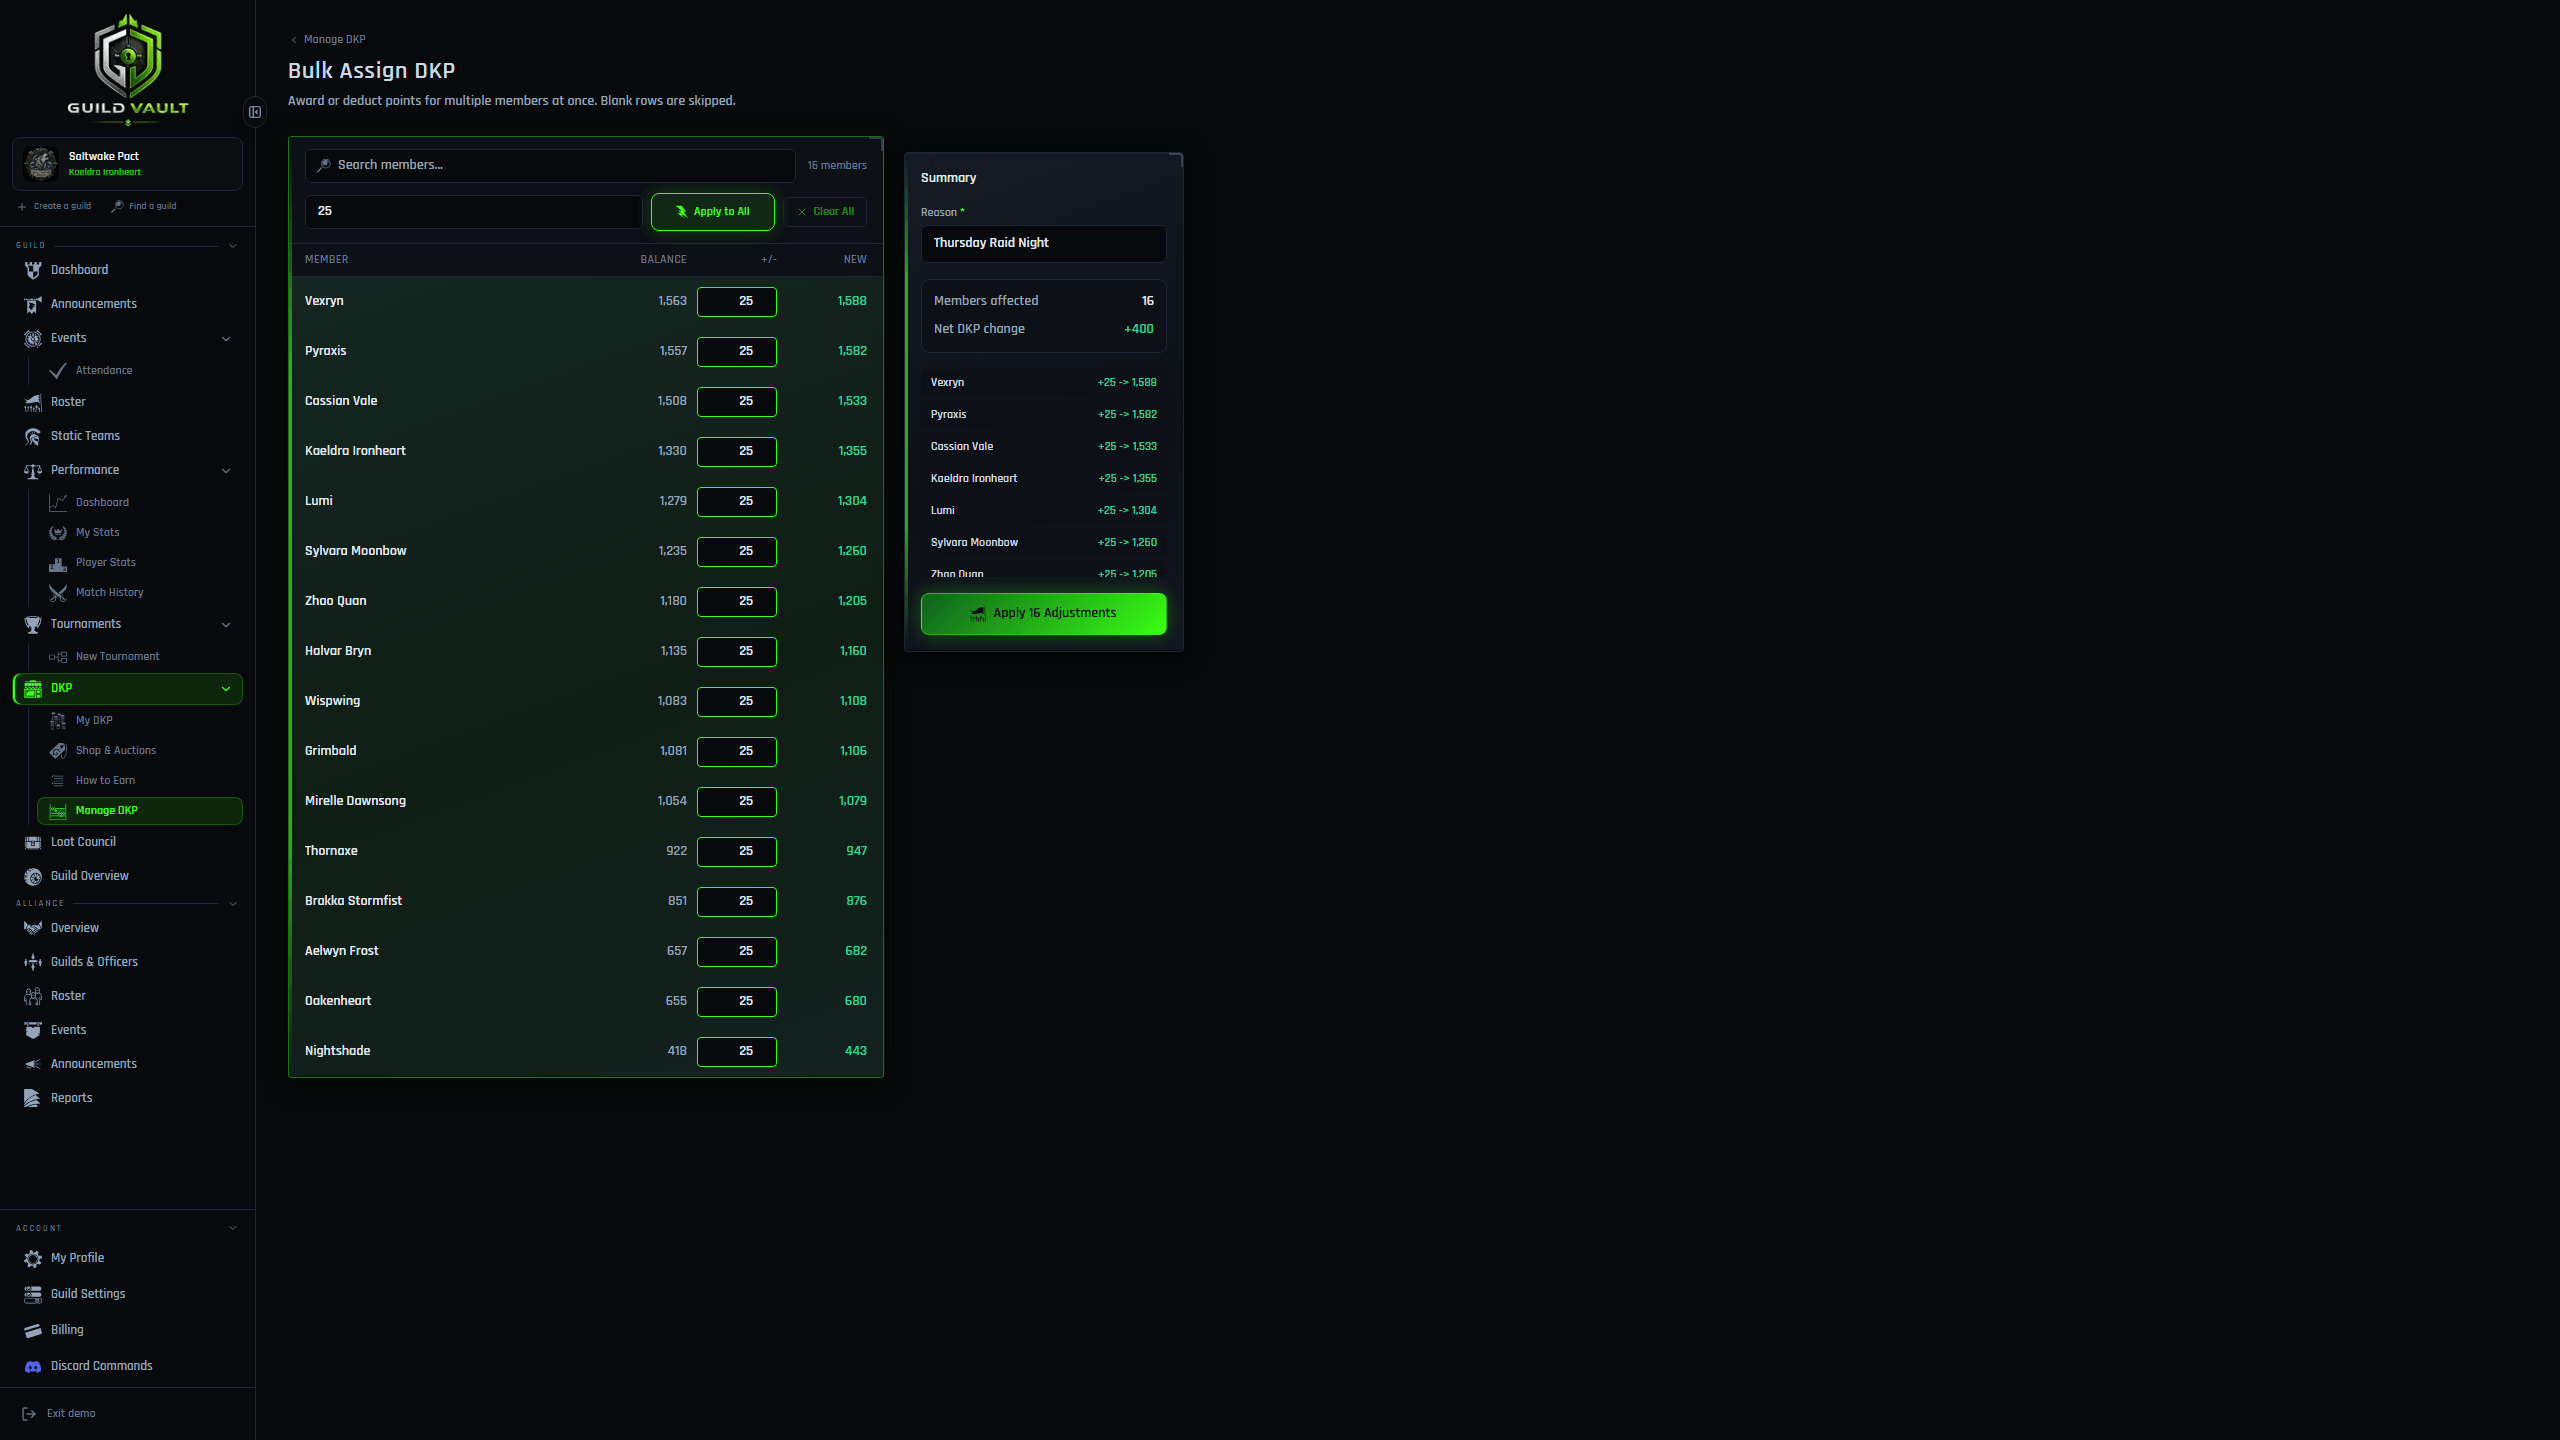Click the Guild Vault logo
This screenshot has width=2560, height=1440.
128,68
